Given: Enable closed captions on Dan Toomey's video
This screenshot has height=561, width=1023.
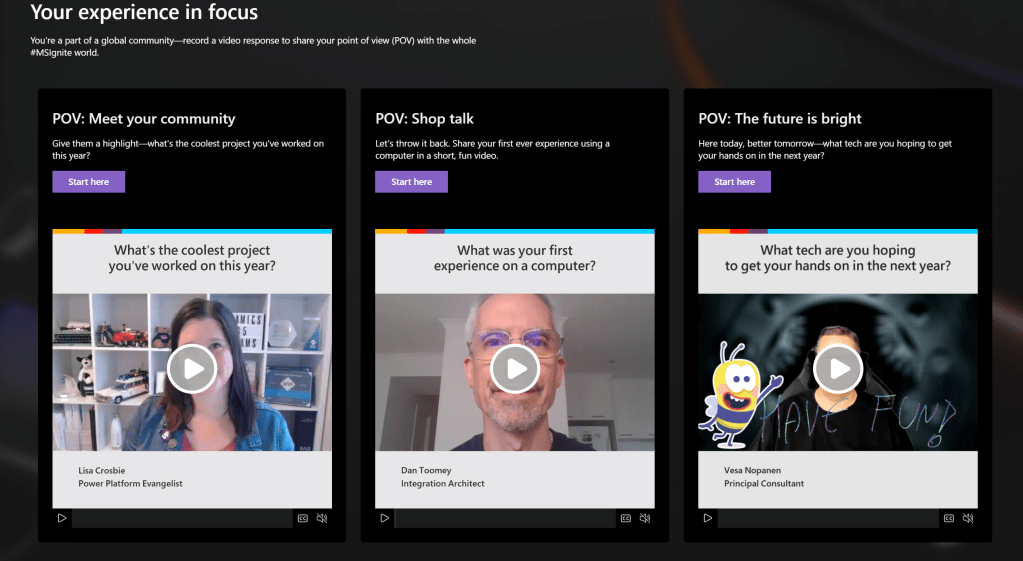Looking at the screenshot, I should point(626,518).
